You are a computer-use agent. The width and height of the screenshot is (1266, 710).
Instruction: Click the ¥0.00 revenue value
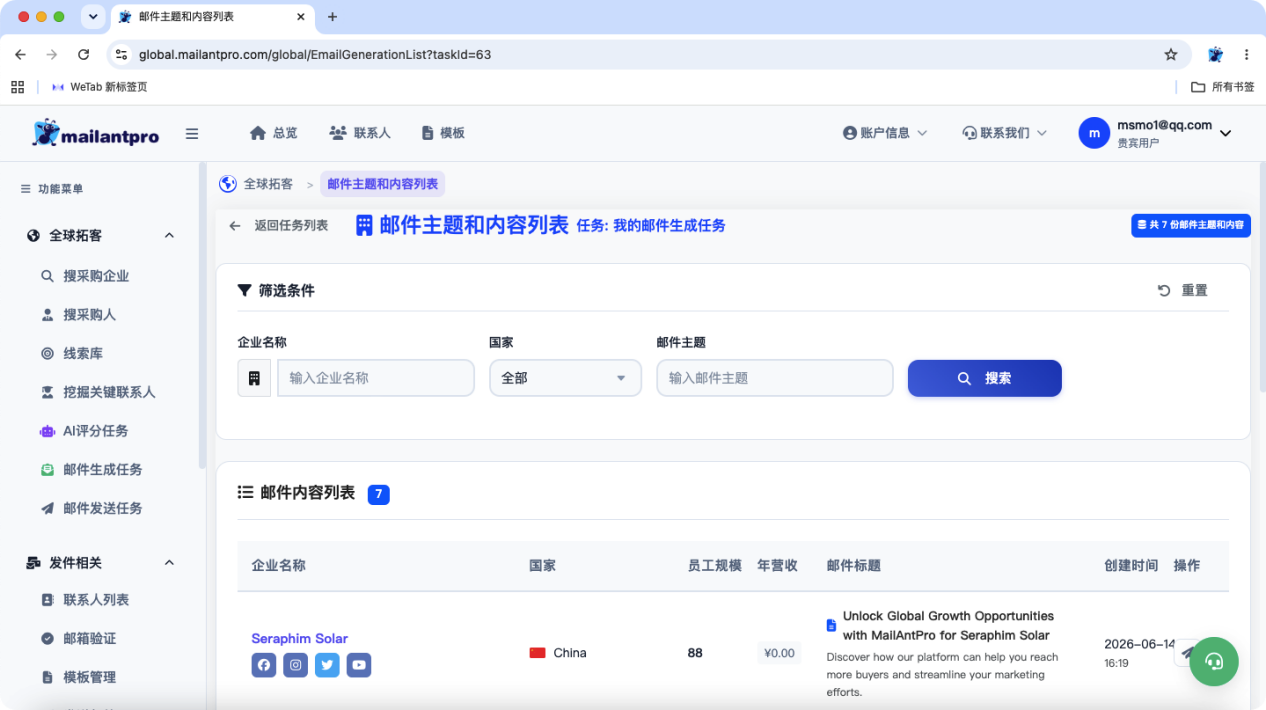click(779, 653)
